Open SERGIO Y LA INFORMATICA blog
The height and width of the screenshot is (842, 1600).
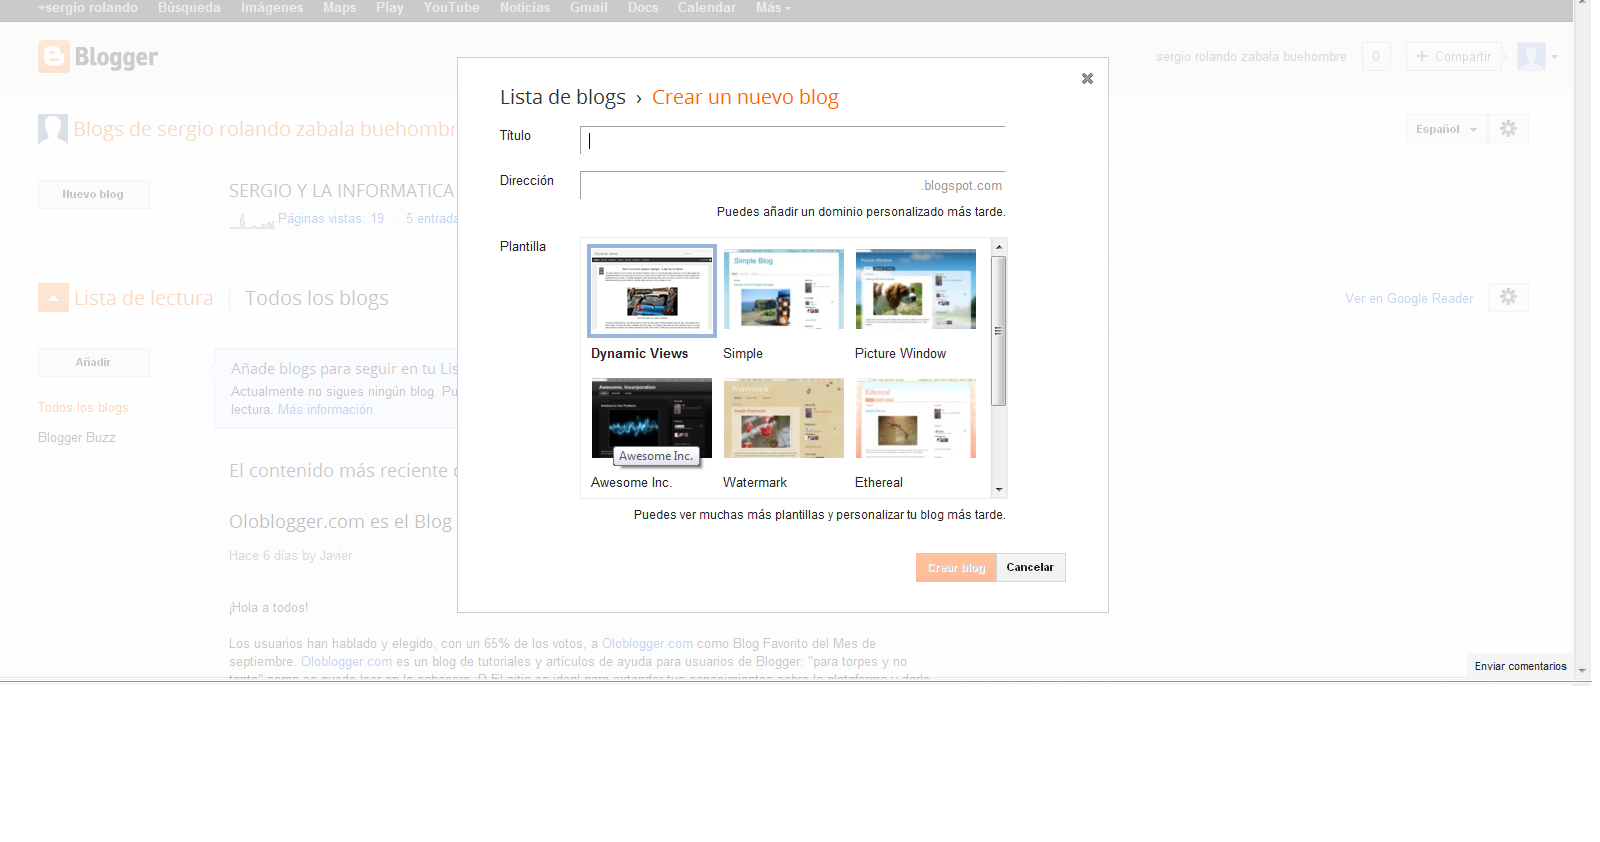point(342,191)
